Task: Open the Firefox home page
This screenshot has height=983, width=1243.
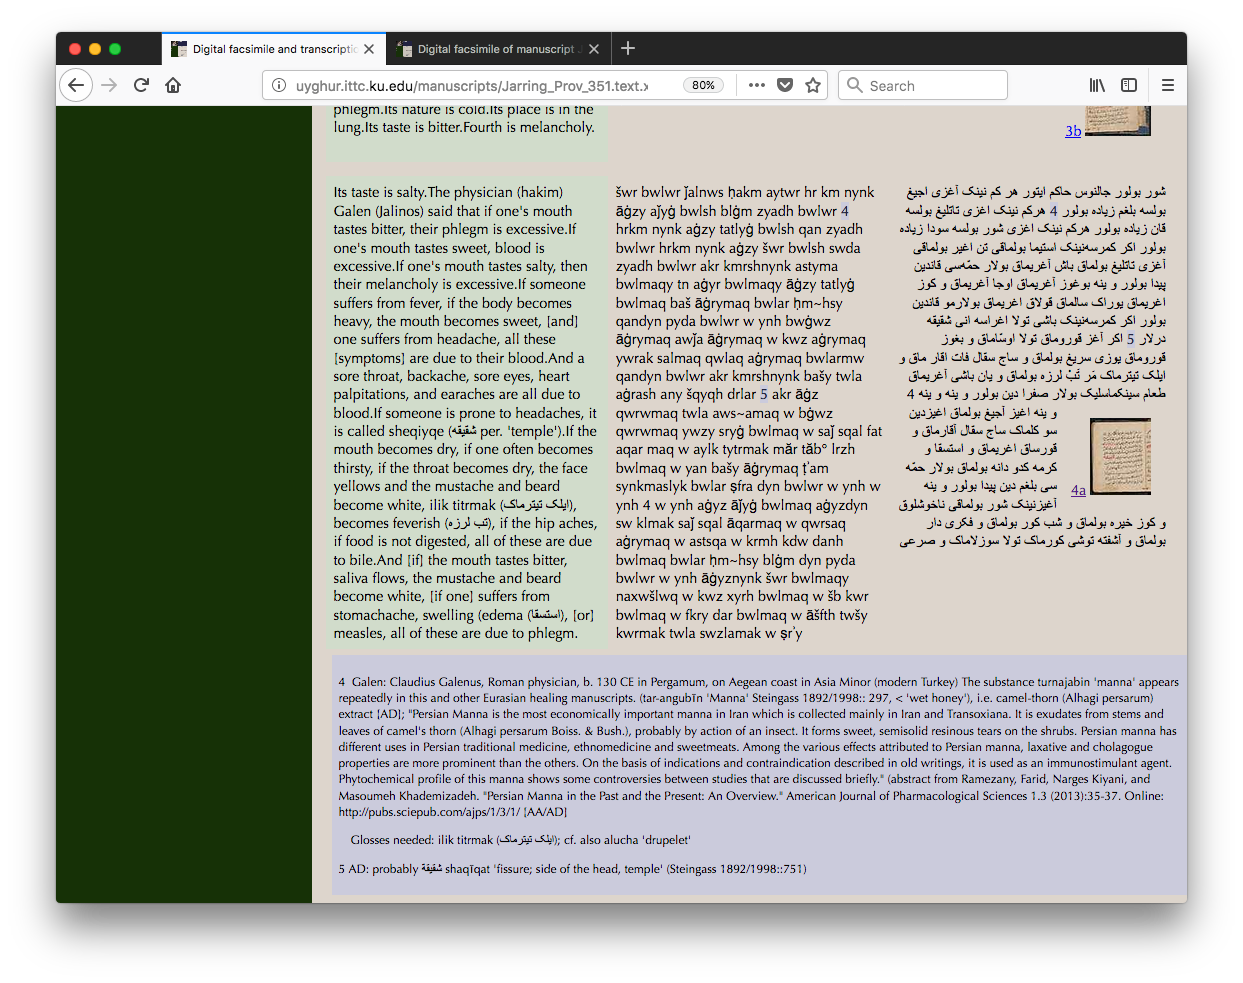Action: [173, 85]
